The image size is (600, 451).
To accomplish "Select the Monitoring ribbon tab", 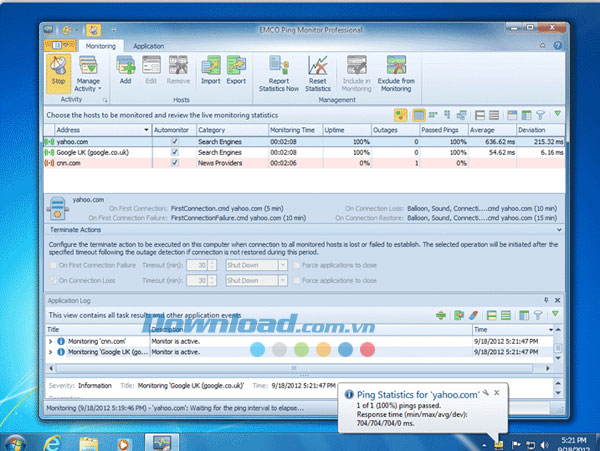I will [x=99, y=46].
